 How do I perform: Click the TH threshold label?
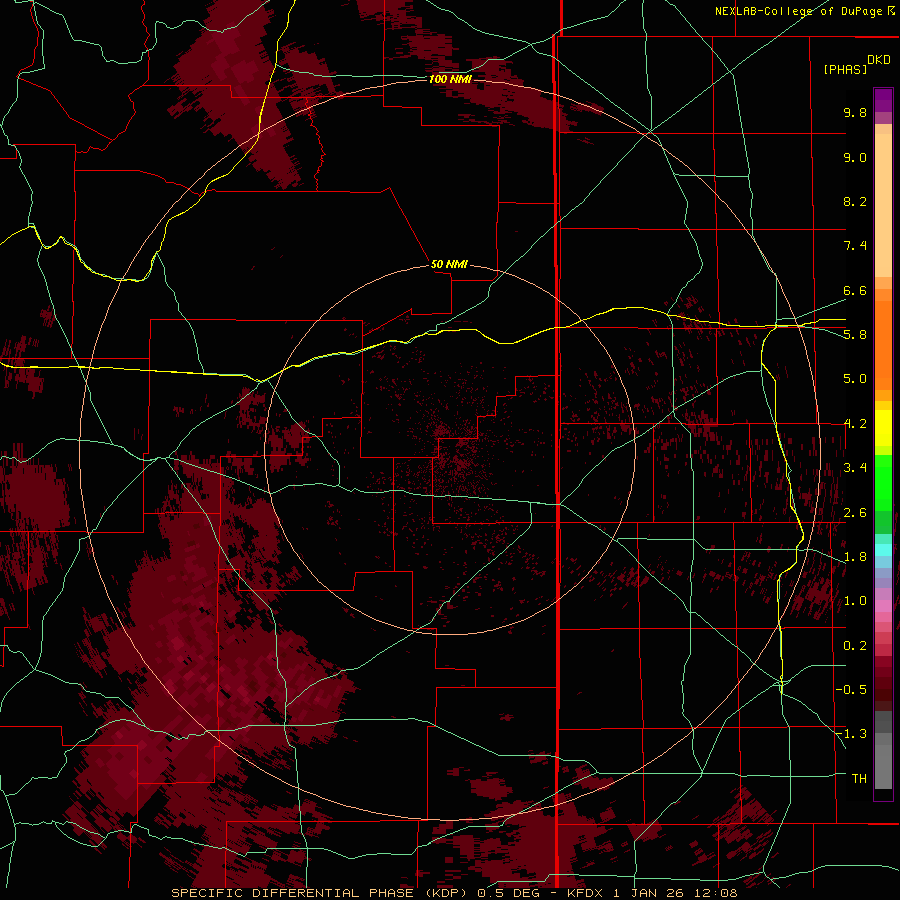point(859,779)
